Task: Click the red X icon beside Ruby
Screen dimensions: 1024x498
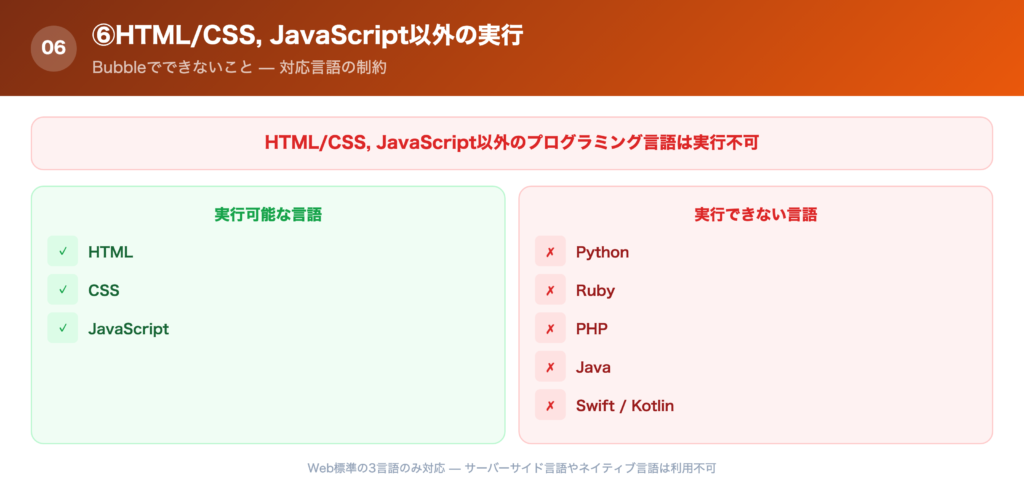Action: tap(550, 290)
